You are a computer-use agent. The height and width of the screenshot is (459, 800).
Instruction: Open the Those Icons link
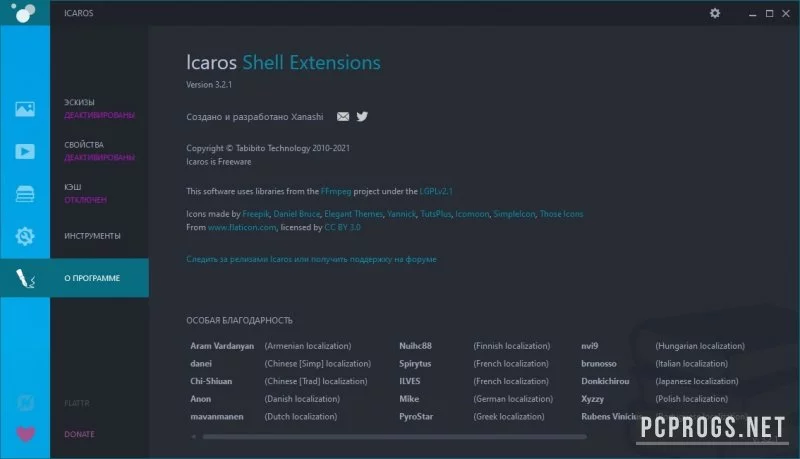pyautogui.click(x=561, y=214)
